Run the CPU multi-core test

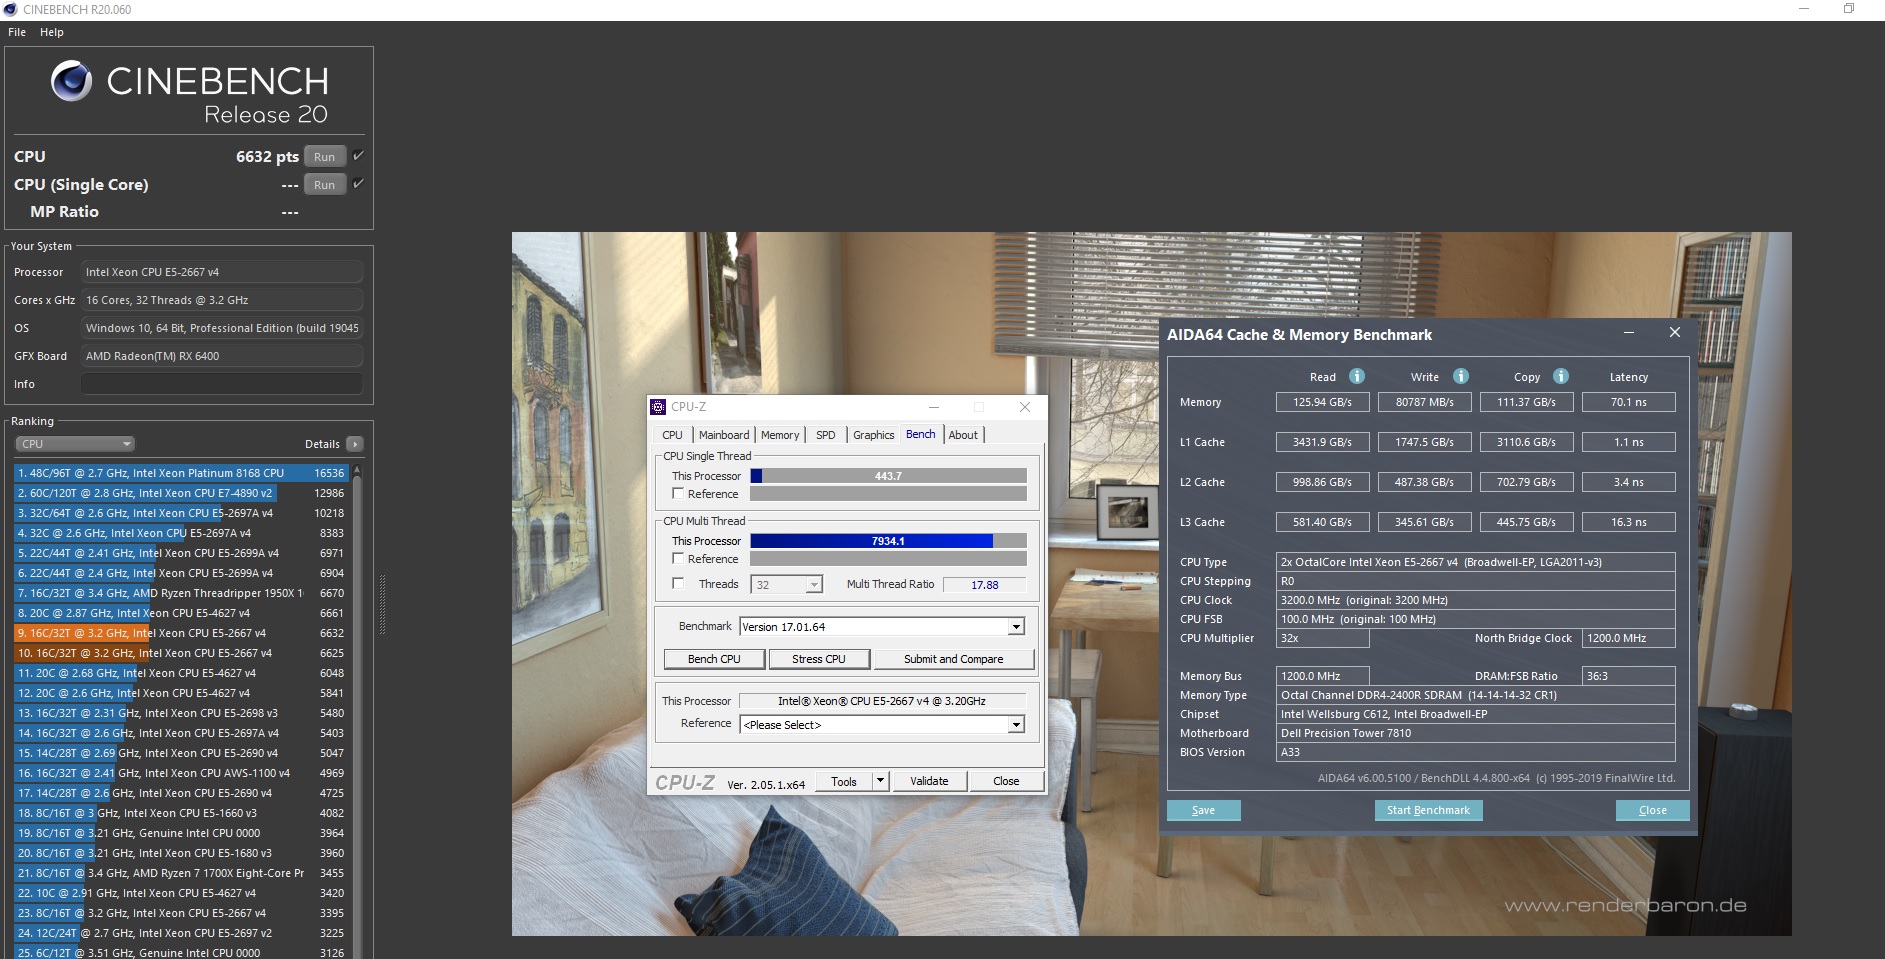click(x=325, y=157)
